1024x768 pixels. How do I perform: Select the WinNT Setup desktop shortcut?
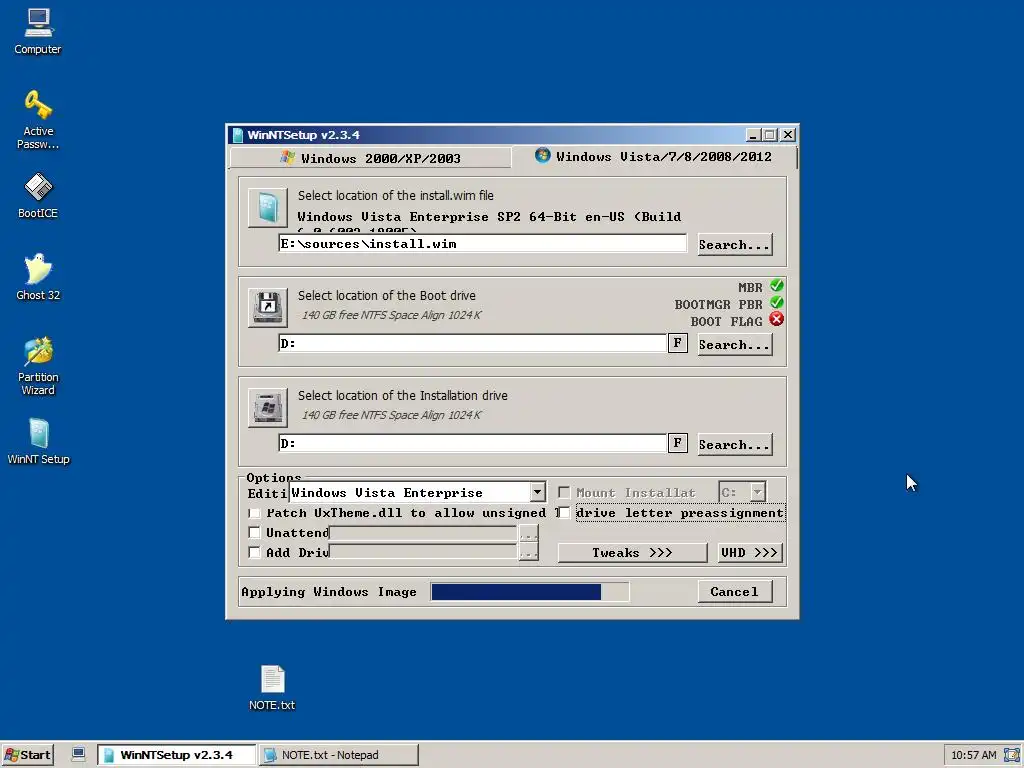pos(38,441)
